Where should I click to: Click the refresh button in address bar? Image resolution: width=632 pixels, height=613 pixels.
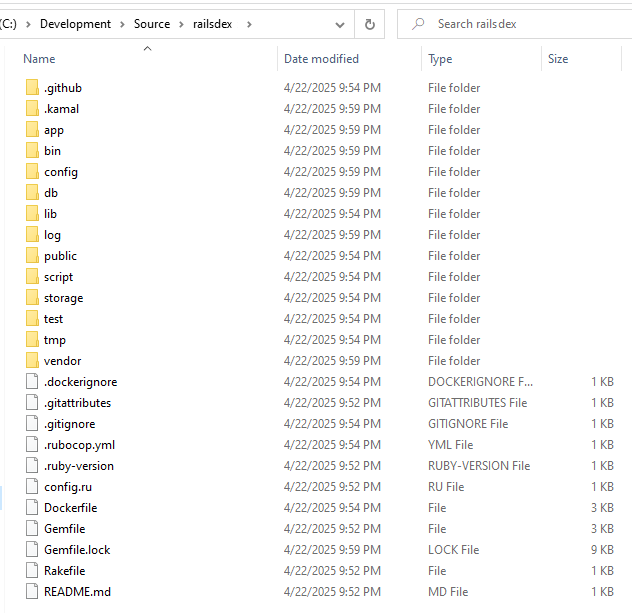369,24
